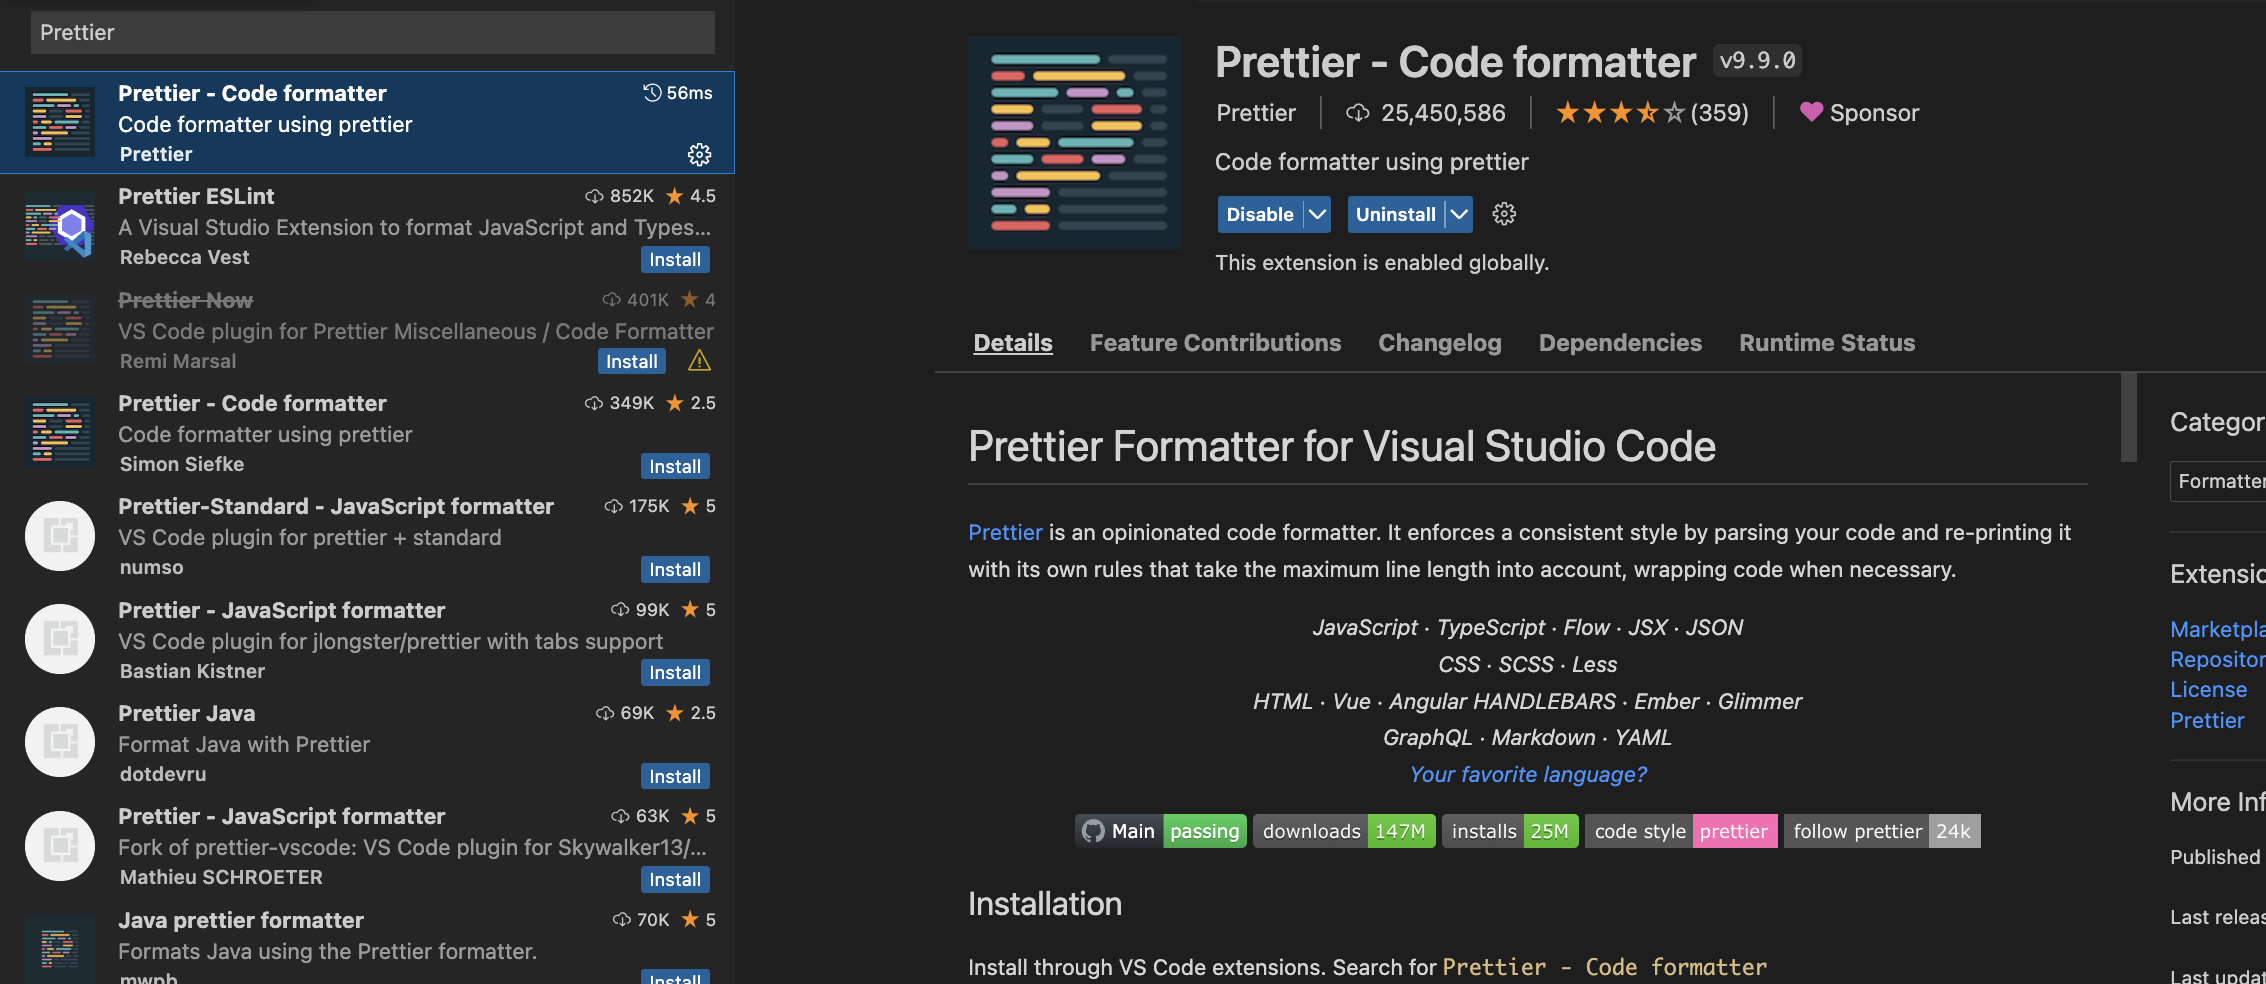
Task: Click the 25,450,586 install count
Action: pyautogui.click(x=1443, y=113)
